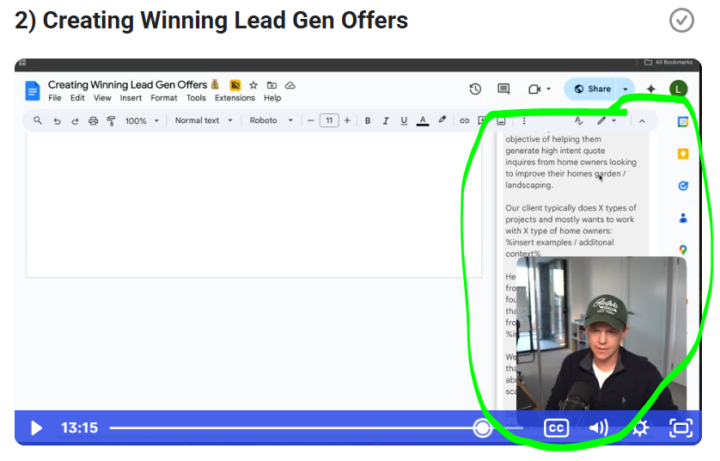
Task: Open the Gemini sparkle icon
Action: tap(651, 89)
